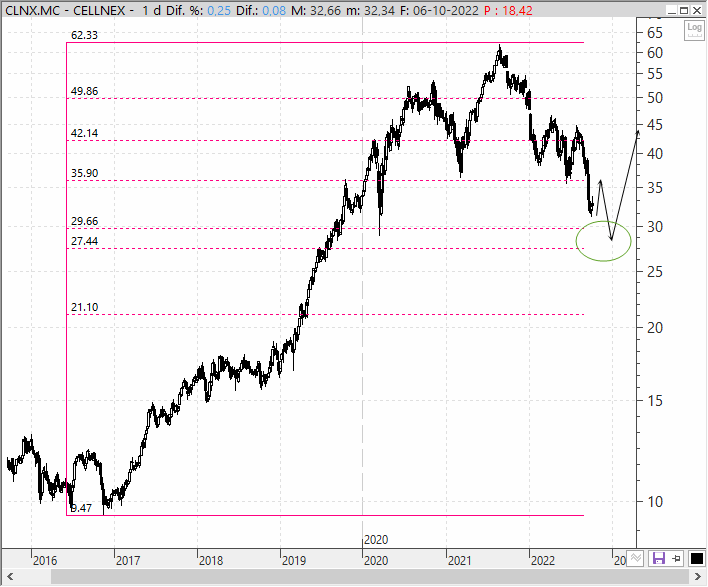The height and width of the screenshot is (587, 708).
Task: Click the date F: 06-10-2022
Action: tap(439, 10)
